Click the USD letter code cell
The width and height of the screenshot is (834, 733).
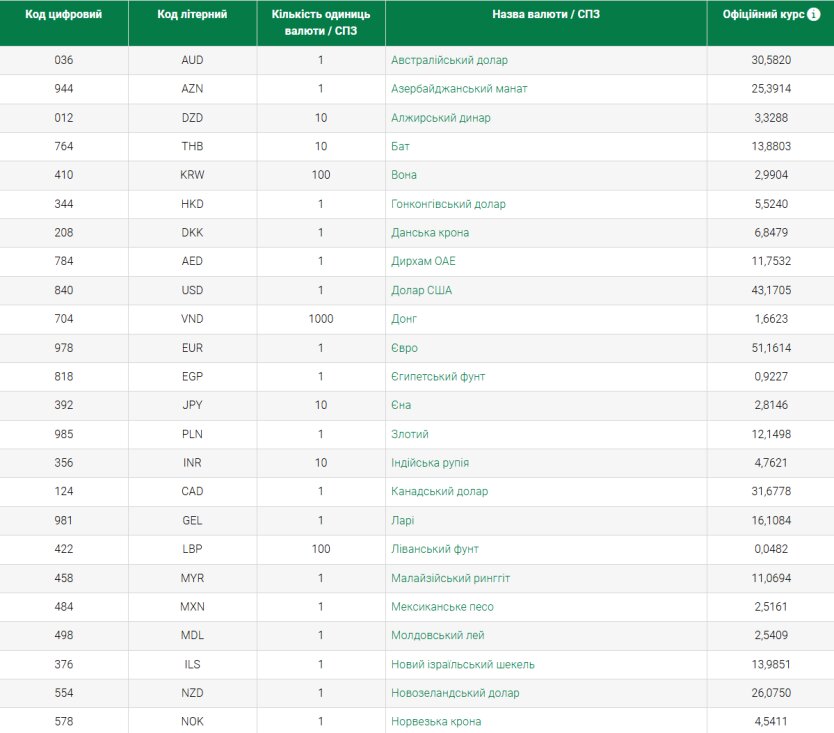[192, 291]
